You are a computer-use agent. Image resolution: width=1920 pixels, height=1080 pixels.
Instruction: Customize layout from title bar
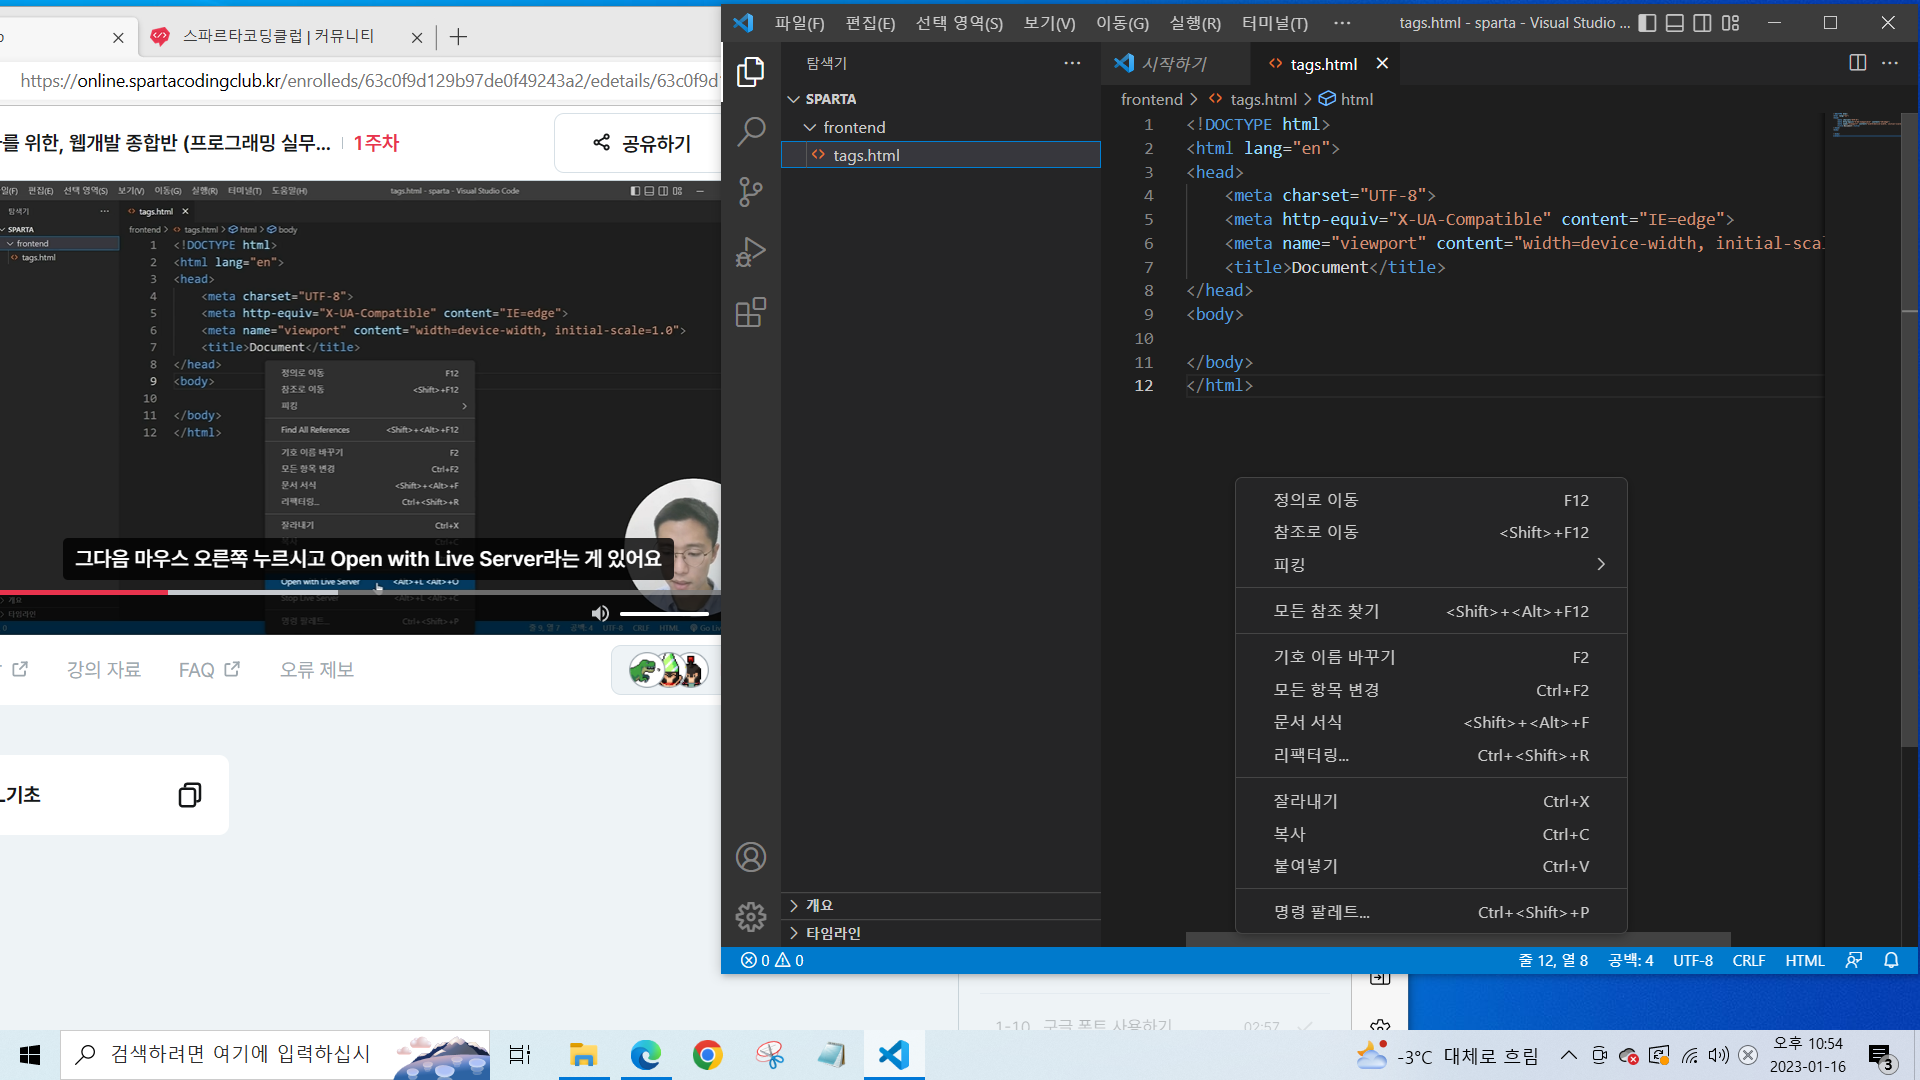[1730, 23]
